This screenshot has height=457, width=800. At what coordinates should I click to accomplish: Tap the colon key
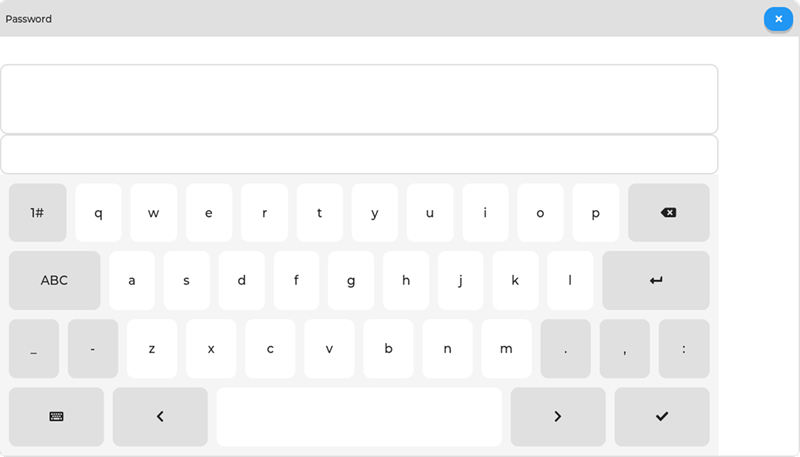tap(684, 348)
